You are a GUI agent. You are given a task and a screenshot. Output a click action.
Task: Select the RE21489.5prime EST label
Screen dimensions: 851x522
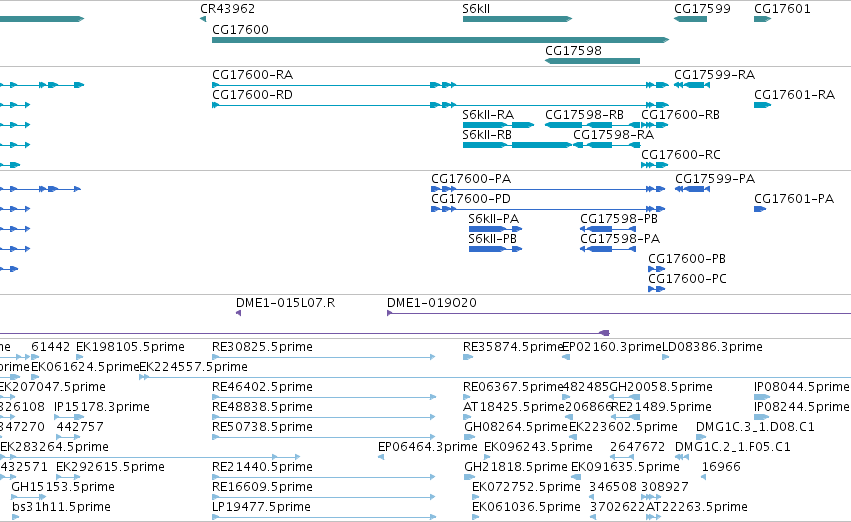coord(661,407)
